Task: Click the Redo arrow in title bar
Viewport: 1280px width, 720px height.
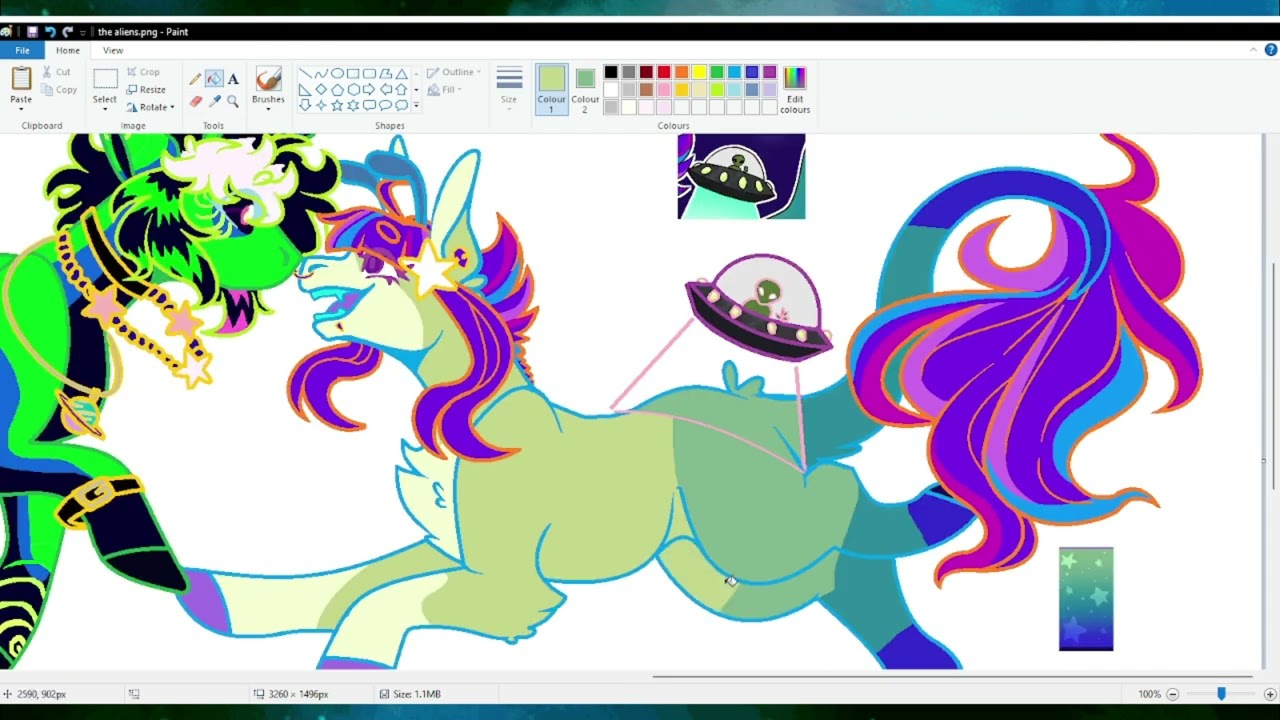Action: (x=67, y=32)
